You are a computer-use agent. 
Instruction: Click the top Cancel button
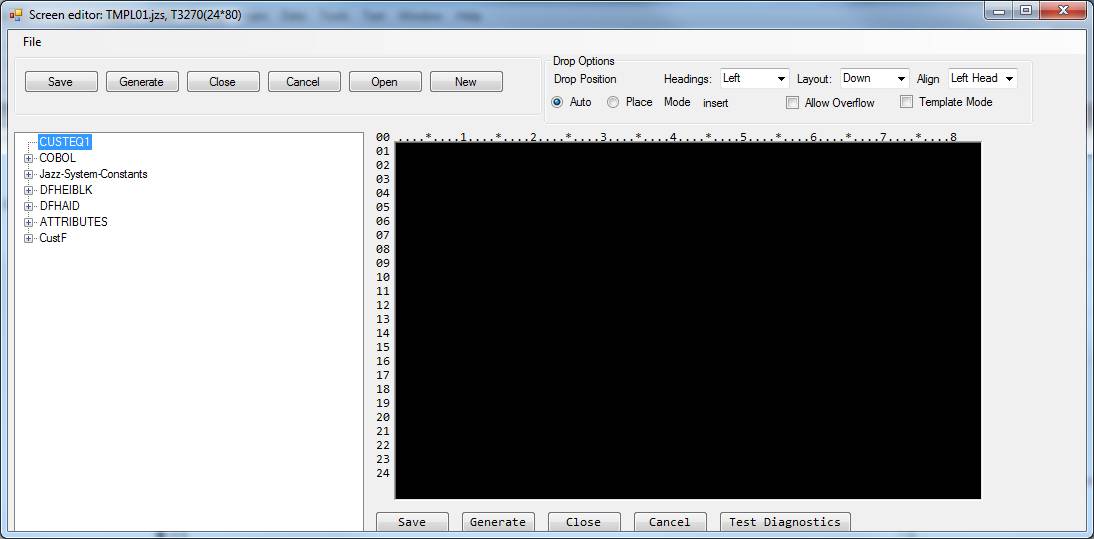coord(304,82)
